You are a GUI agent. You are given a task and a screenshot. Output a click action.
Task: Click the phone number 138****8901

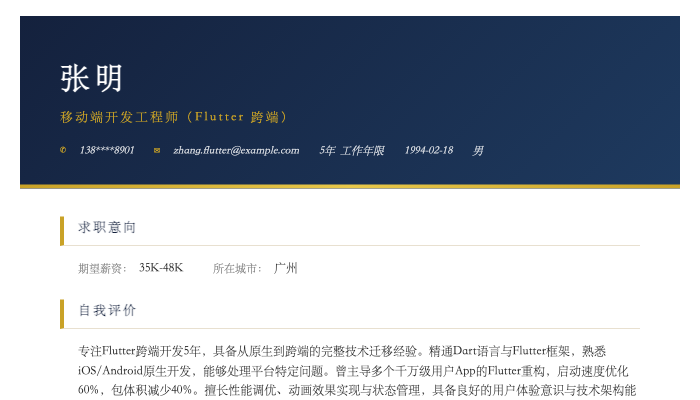click(x=107, y=150)
